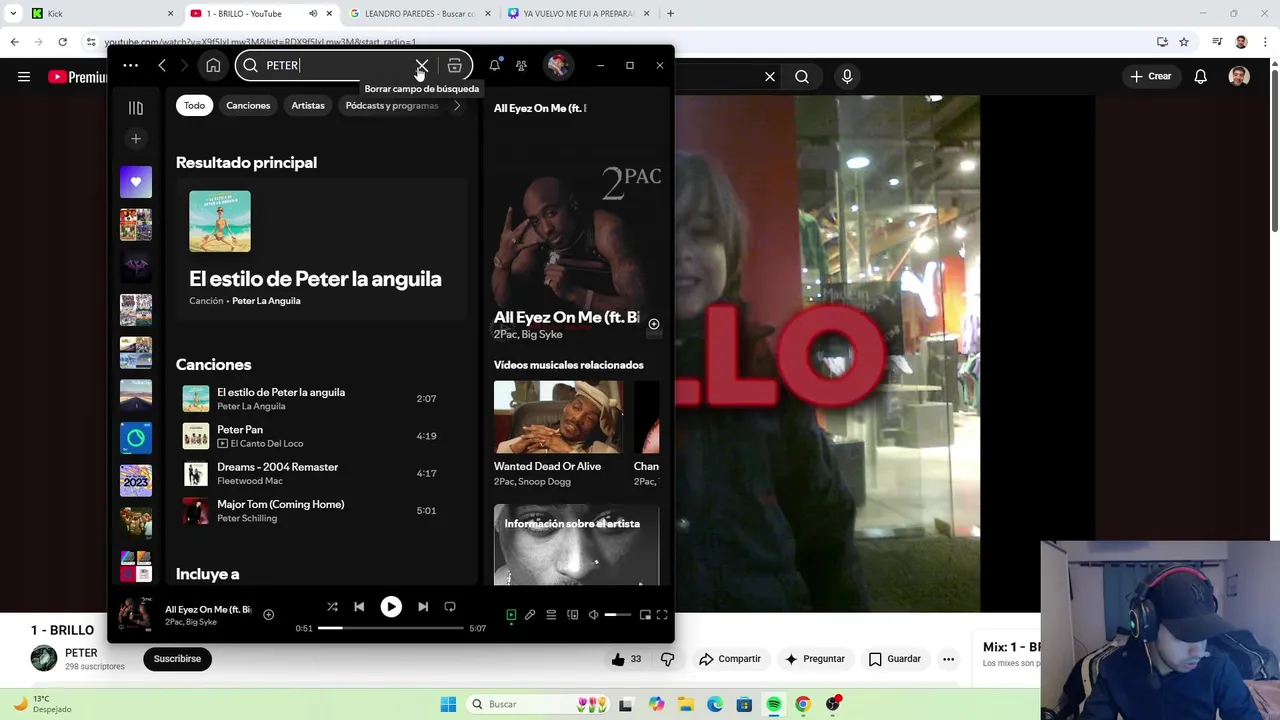This screenshot has height=720, width=1280.
Task: Open the Spotify queue icon
Action: pos(551,615)
